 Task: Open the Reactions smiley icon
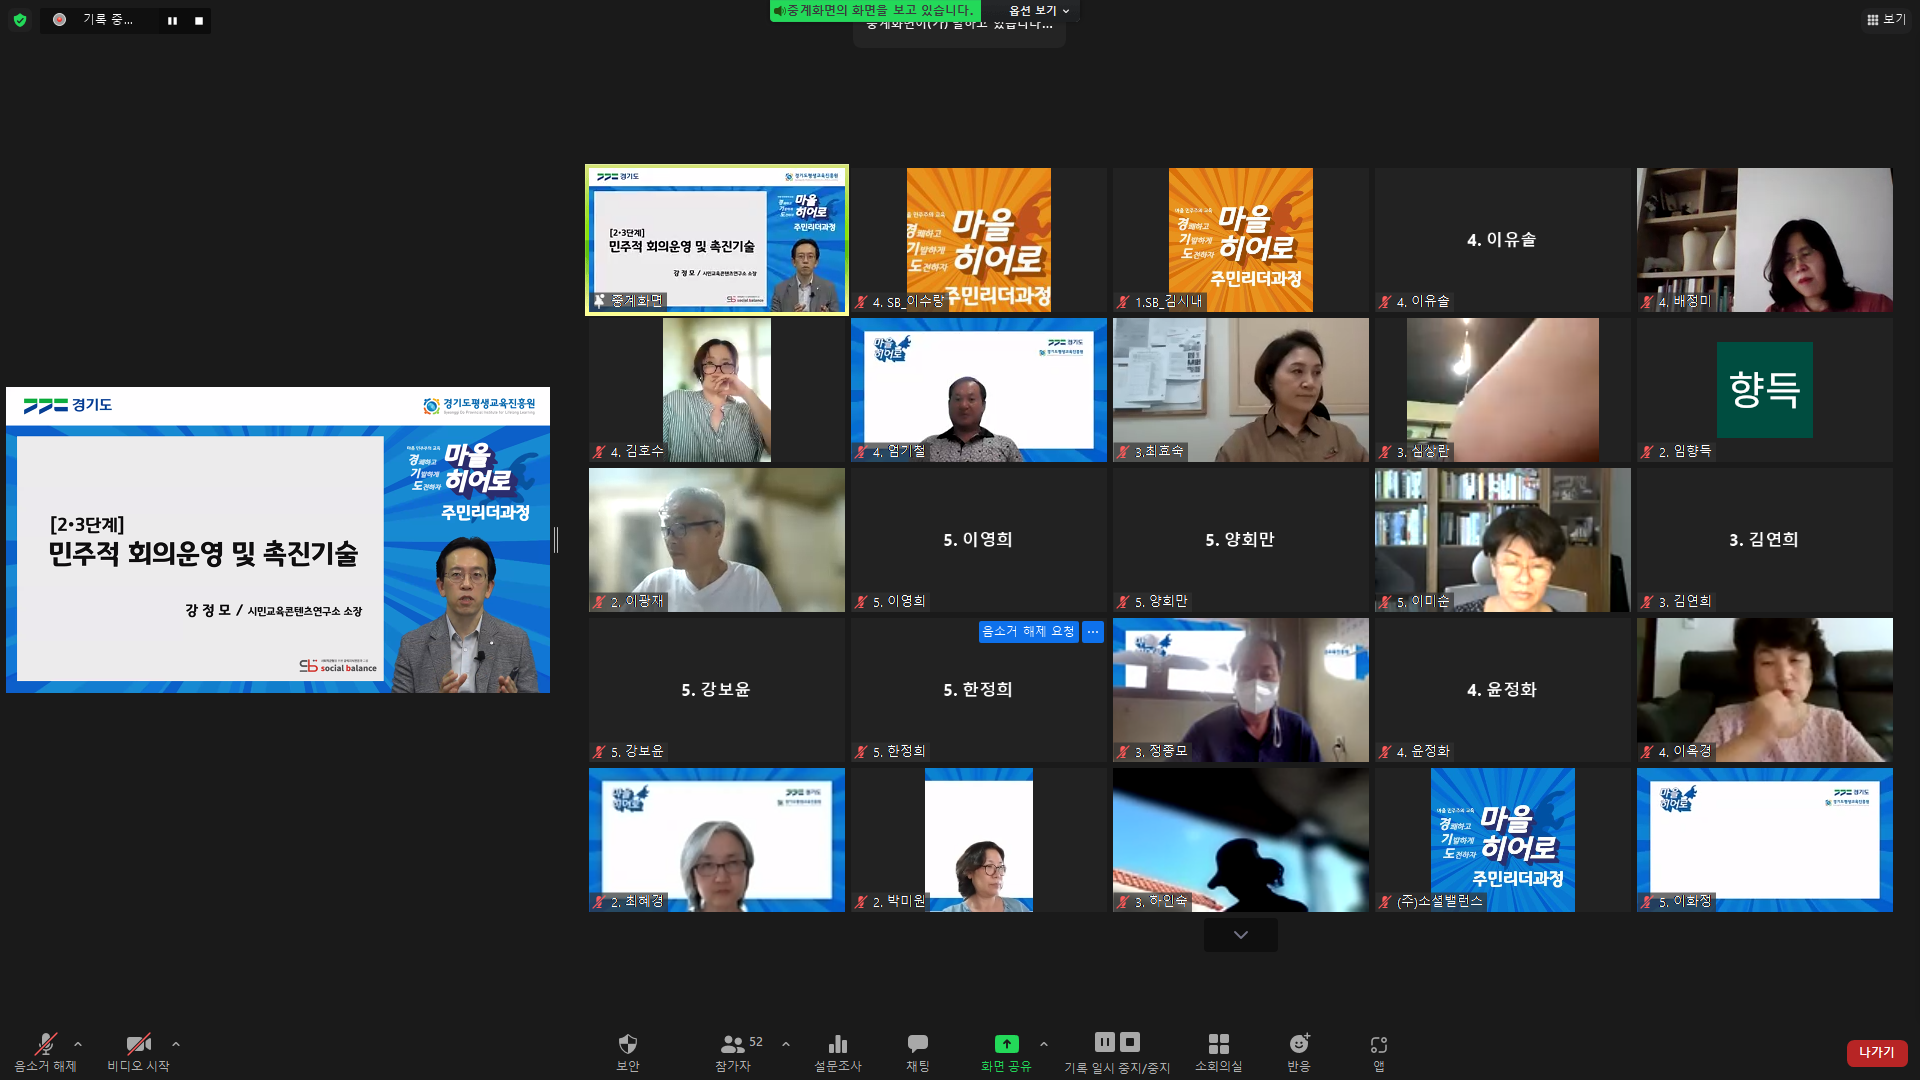(1298, 1045)
